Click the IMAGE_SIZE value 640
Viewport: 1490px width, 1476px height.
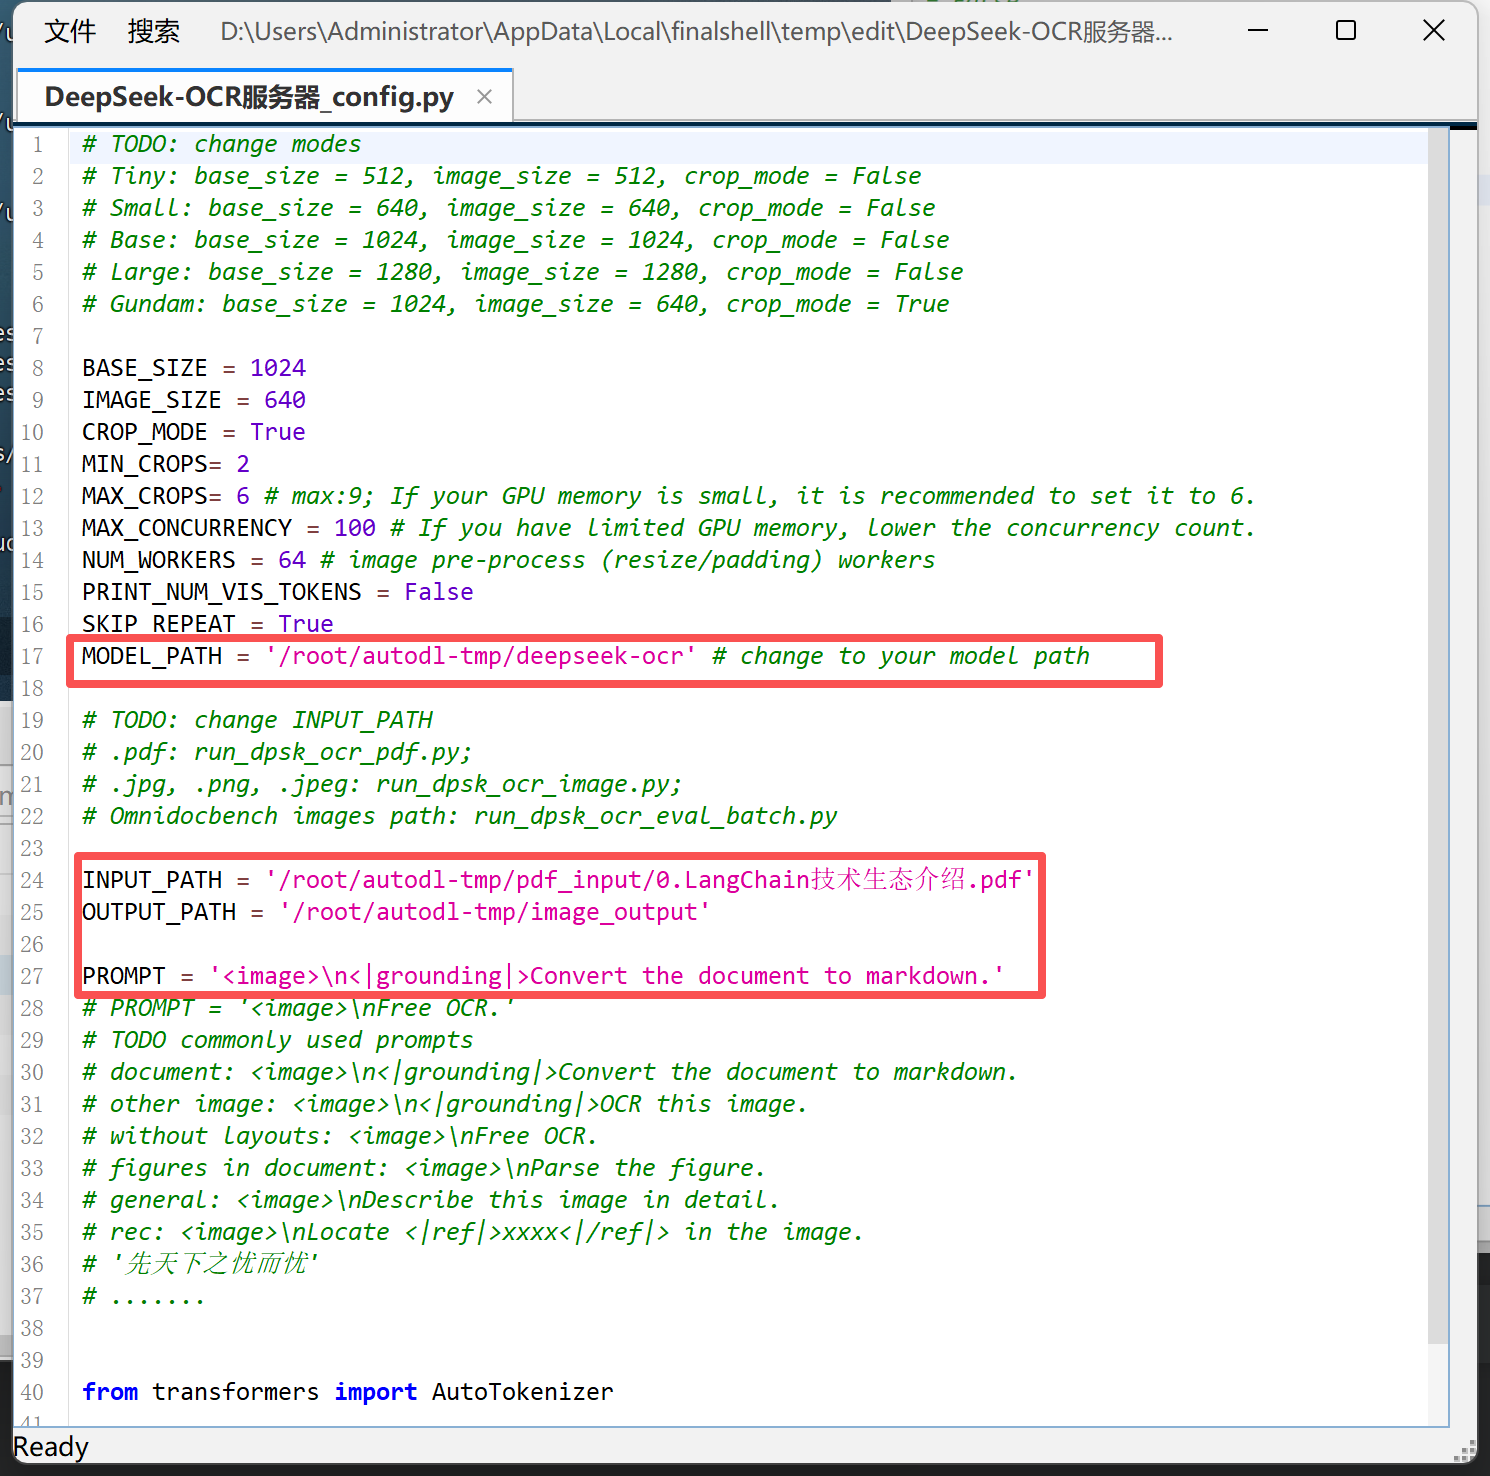[285, 400]
